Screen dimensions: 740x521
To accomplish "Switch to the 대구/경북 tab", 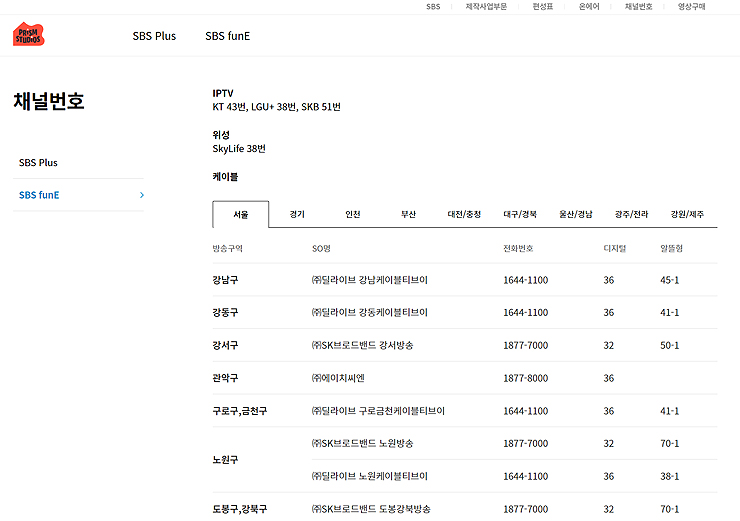I will [x=520, y=214].
